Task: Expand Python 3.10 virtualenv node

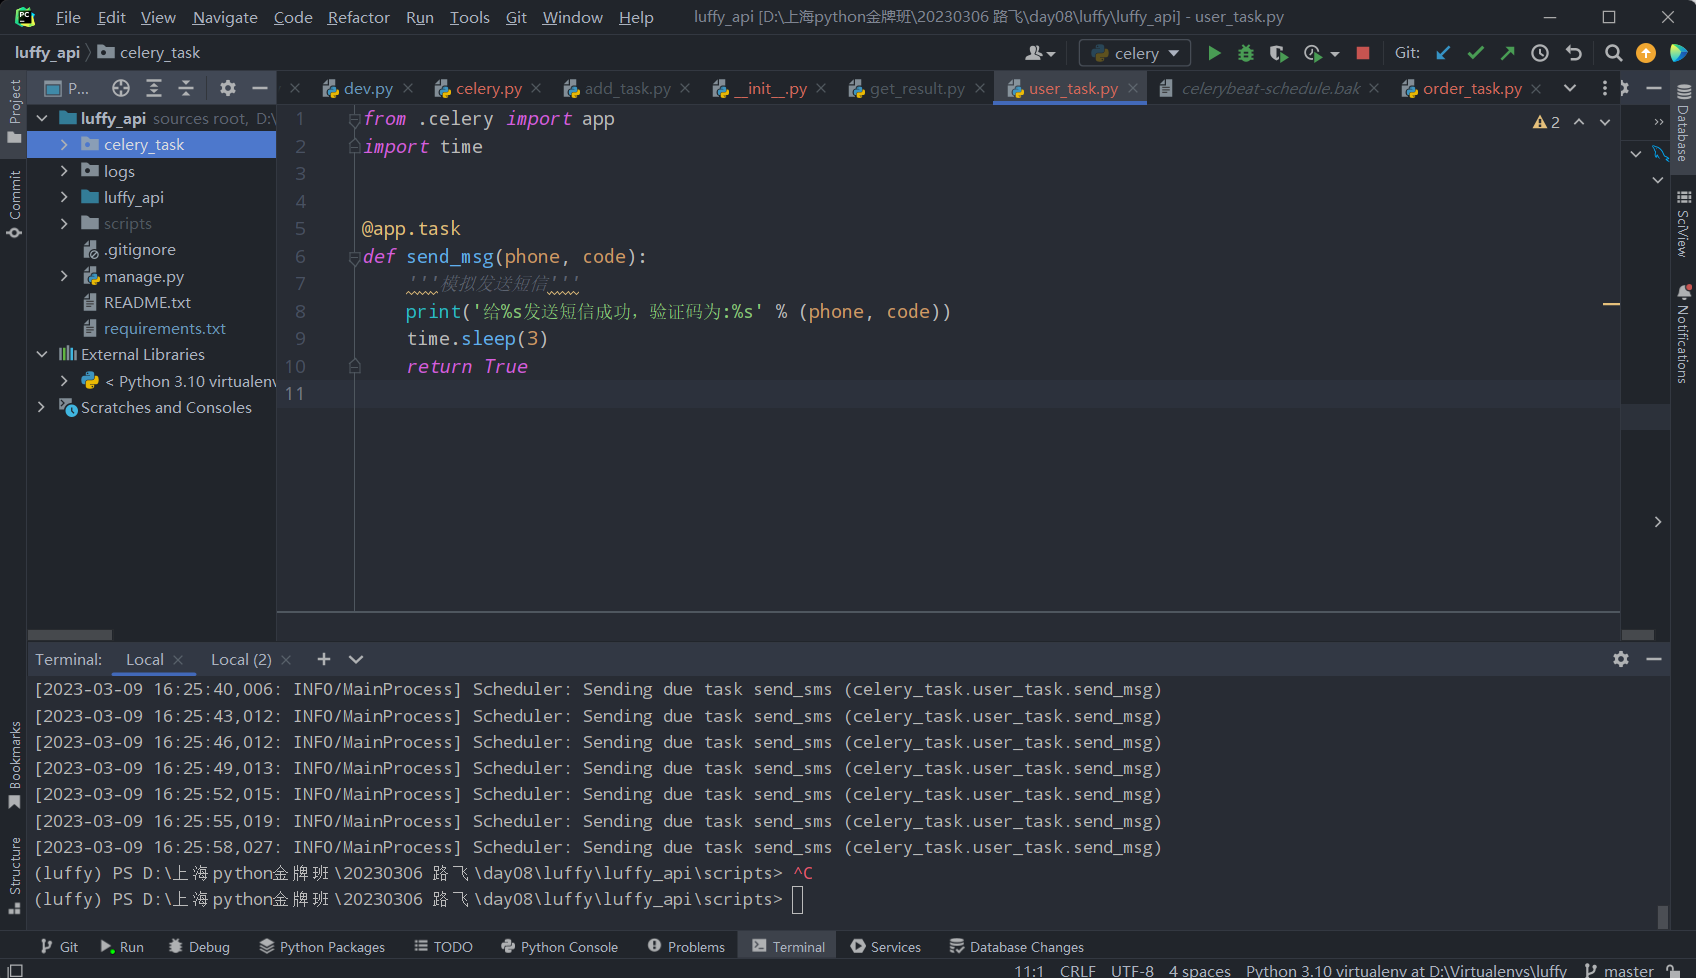Action: [64, 381]
